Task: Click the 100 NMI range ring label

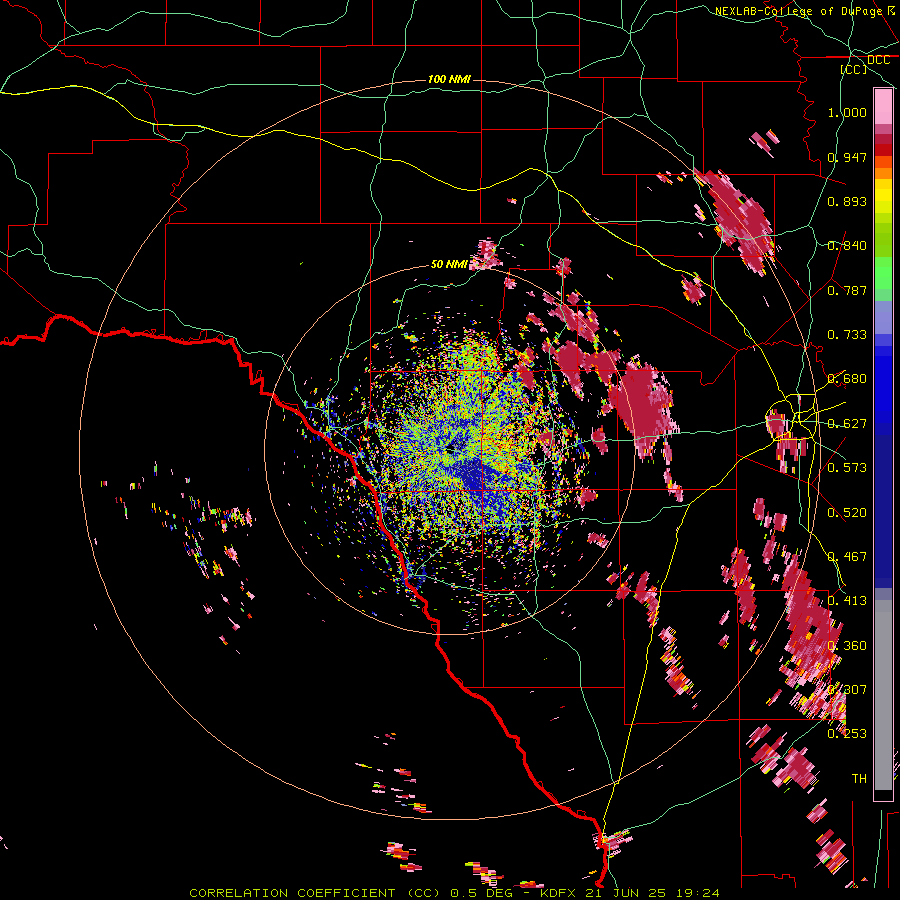Action: pos(449,79)
